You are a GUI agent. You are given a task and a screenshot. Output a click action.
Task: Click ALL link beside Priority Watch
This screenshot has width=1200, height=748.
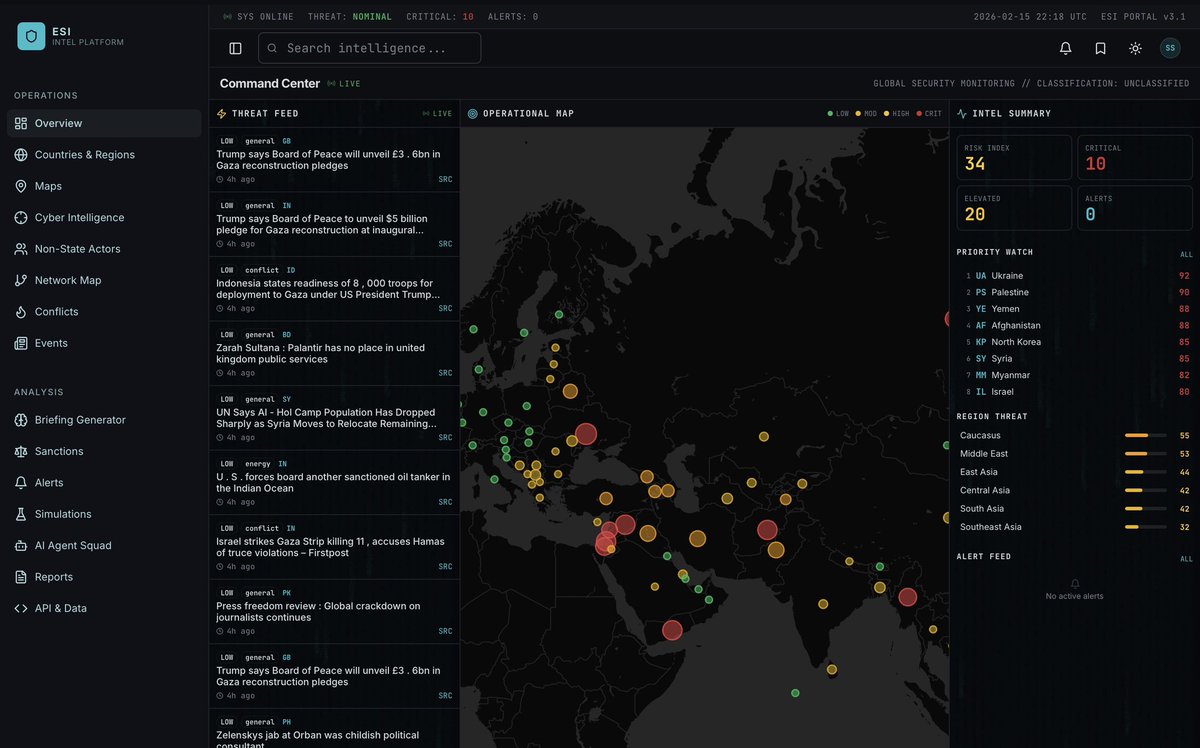coord(1186,254)
